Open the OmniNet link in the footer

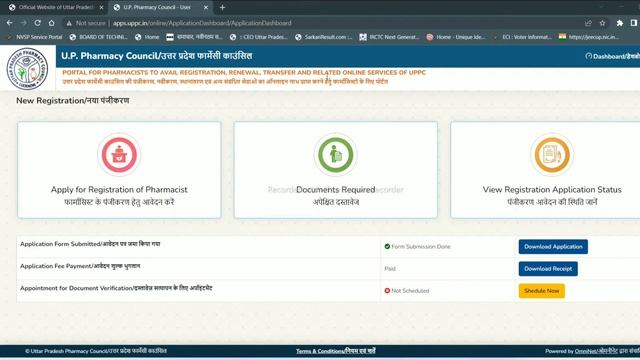[596, 351]
